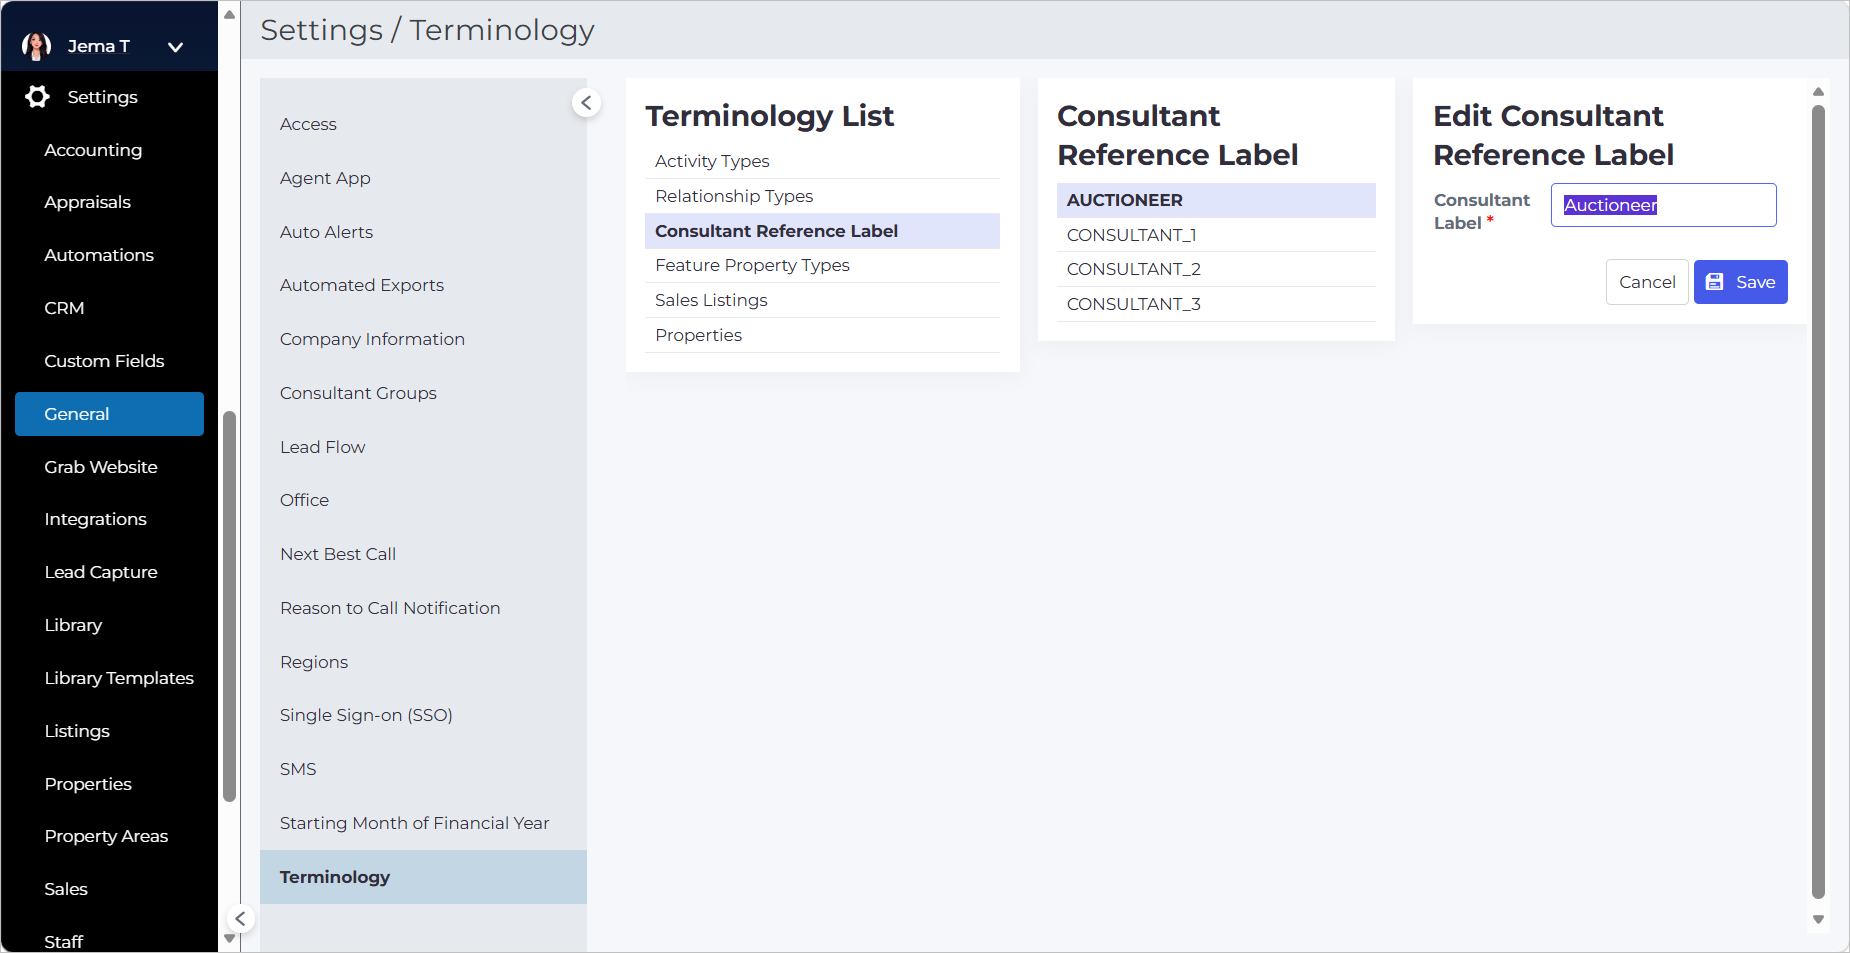Select the AUCTIONEER label row
Screen dimensions: 1850x953
(1216, 200)
